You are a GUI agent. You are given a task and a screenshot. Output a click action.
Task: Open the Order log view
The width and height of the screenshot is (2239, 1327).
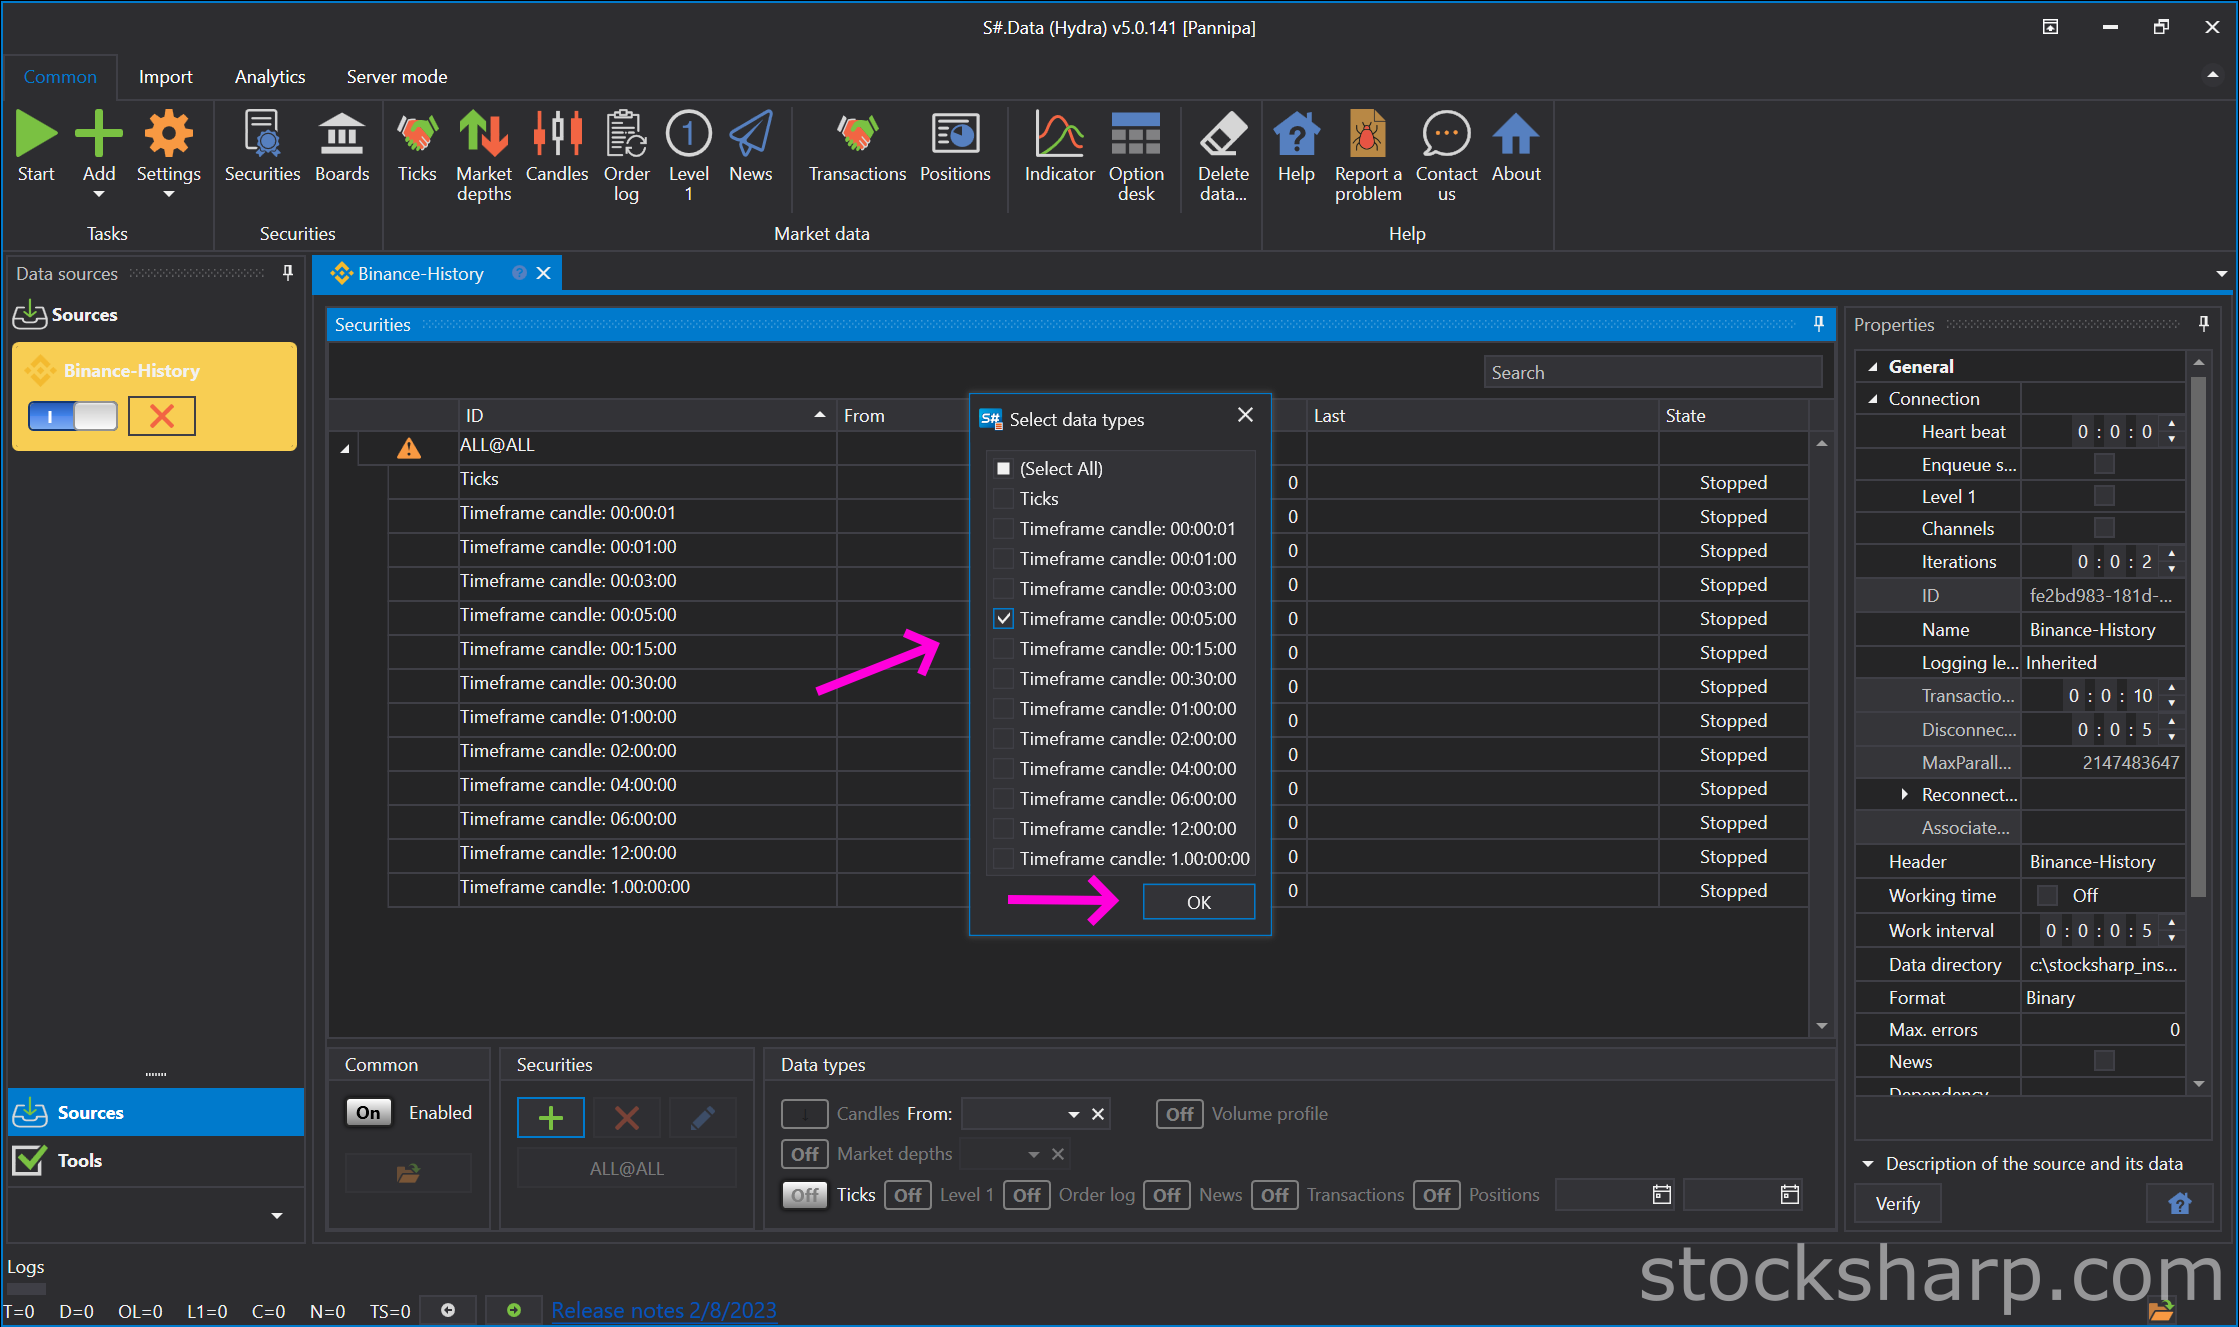[624, 152]
